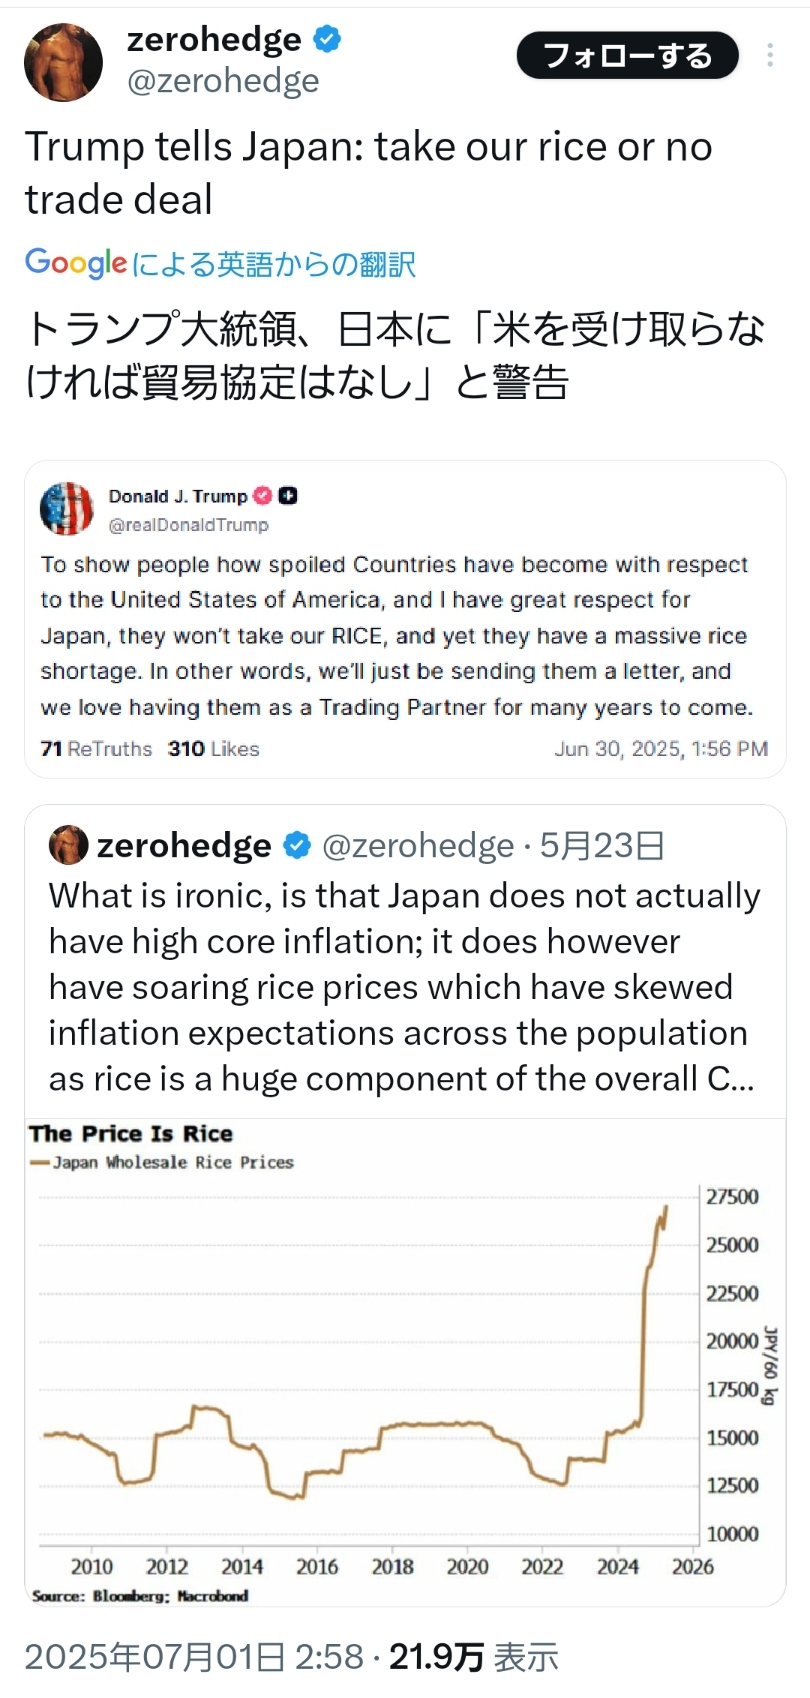Image resolution: width=810 pixels, height=1698 pixels.
Task: Open the Google translation attribution link
Action: (220, 263)
